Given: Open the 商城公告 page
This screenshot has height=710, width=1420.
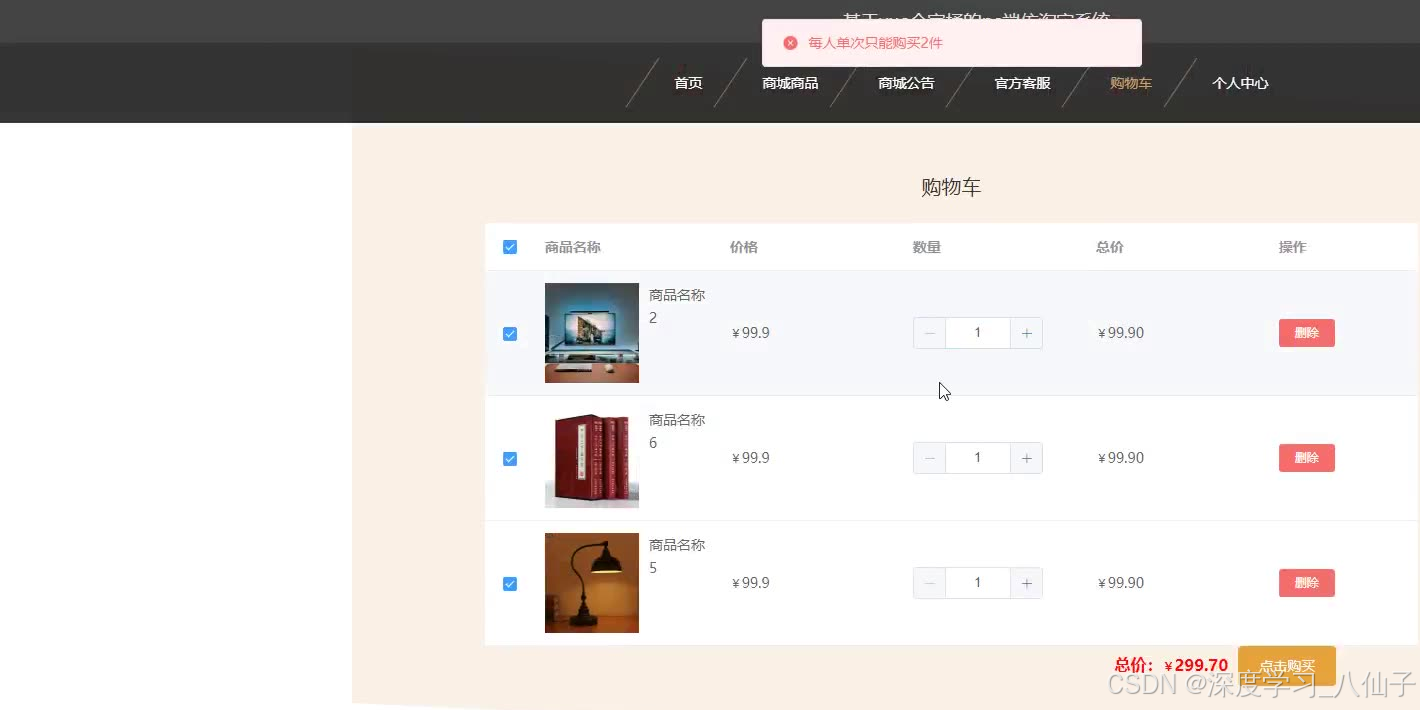Looking at the screenshot, I should [x=906, y=83].
